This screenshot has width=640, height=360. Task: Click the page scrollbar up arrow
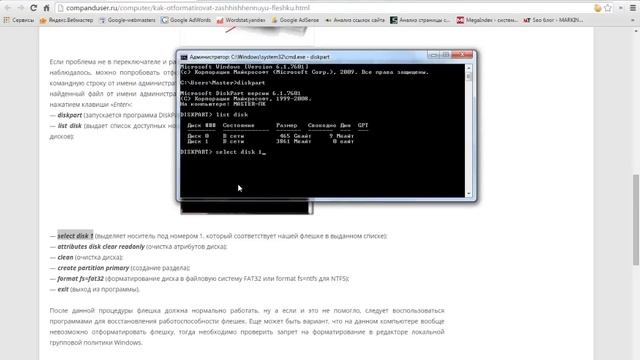636,31
